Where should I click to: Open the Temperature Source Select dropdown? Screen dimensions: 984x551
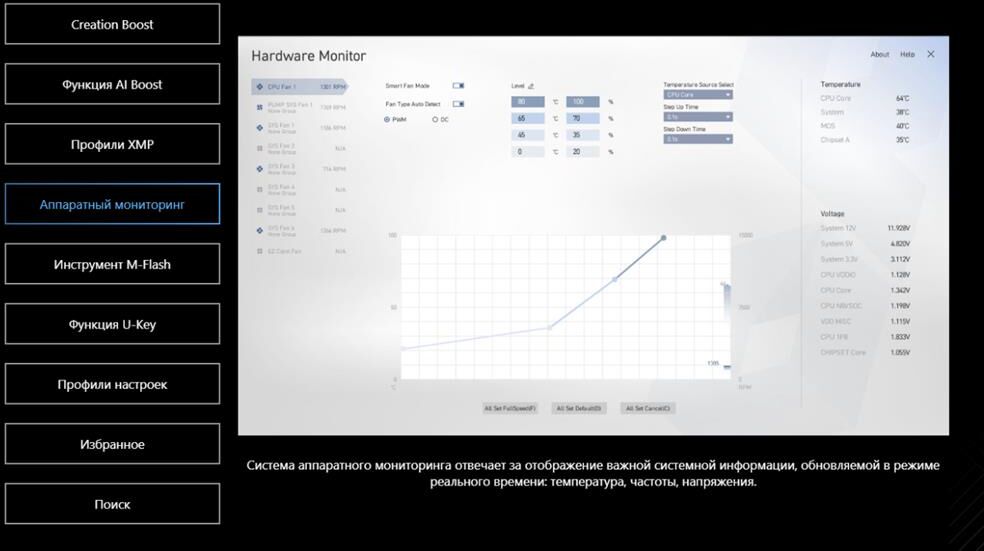pyautogui.click(x=698, y=95)
